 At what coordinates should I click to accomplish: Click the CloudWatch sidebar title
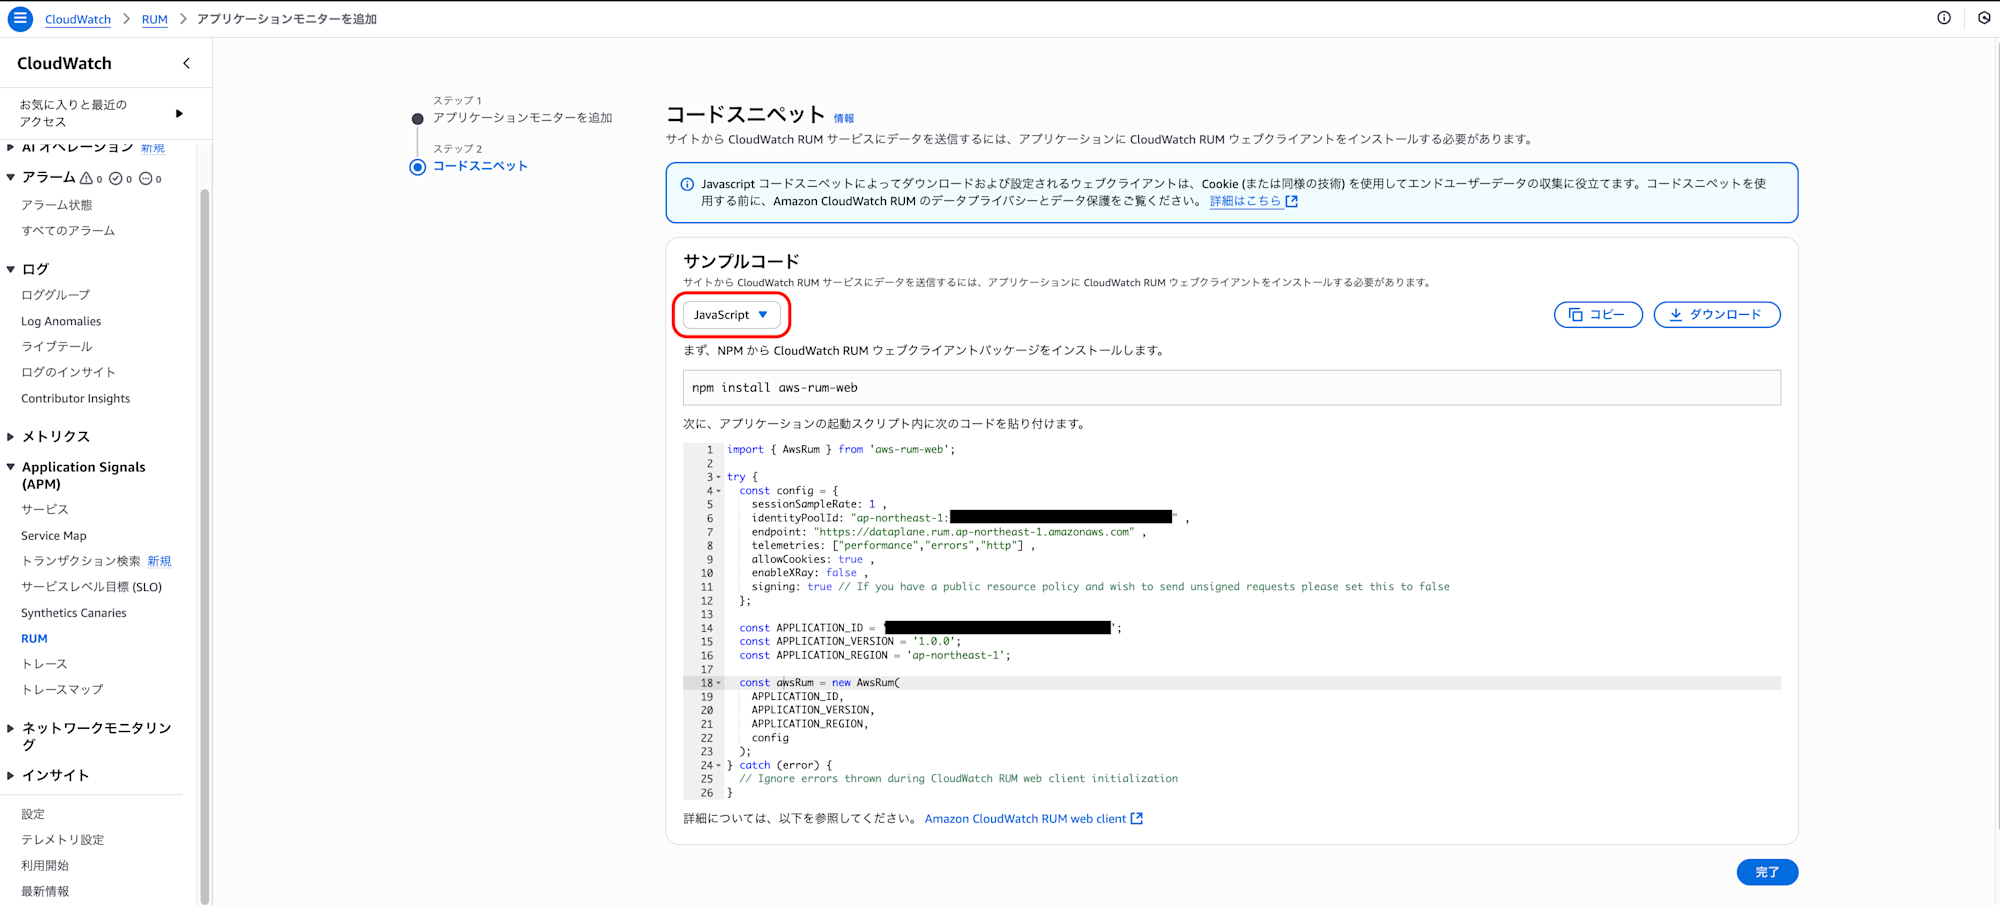point(64,63)
